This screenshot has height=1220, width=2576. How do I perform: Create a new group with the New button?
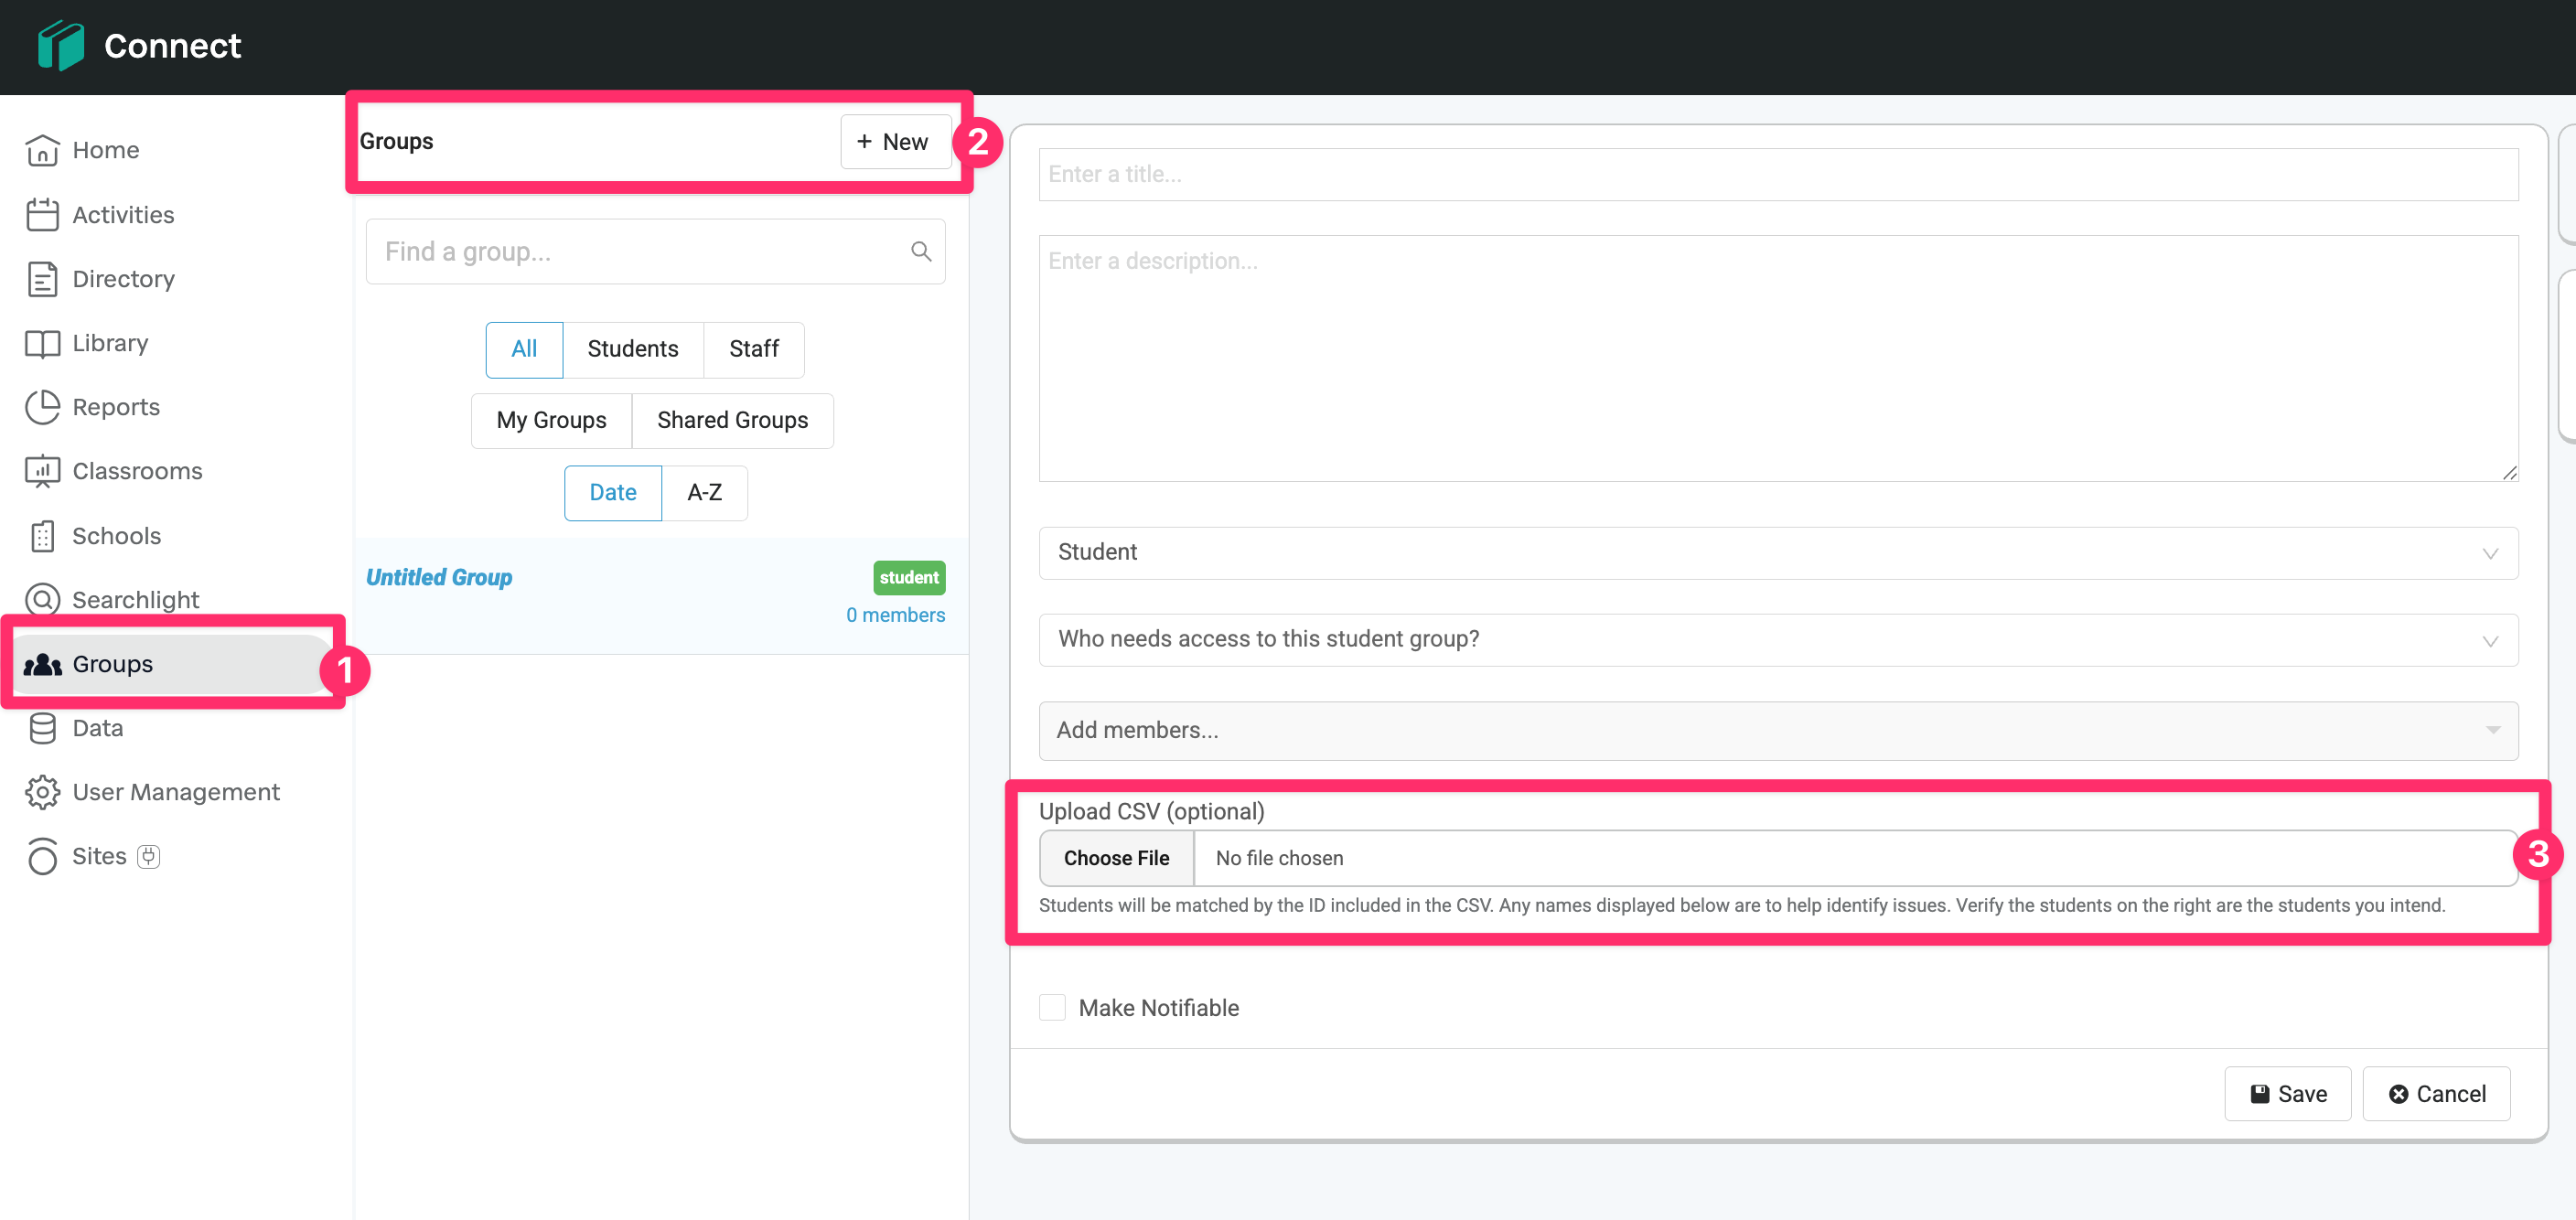point(895,141)
